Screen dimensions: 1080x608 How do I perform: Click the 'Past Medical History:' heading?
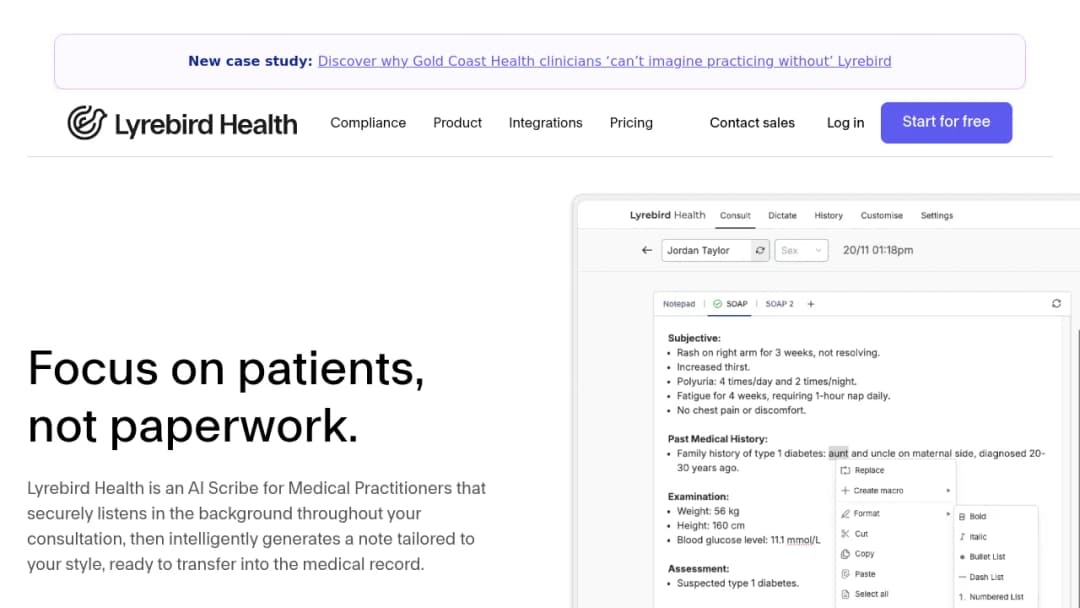[x=717, y=439]
